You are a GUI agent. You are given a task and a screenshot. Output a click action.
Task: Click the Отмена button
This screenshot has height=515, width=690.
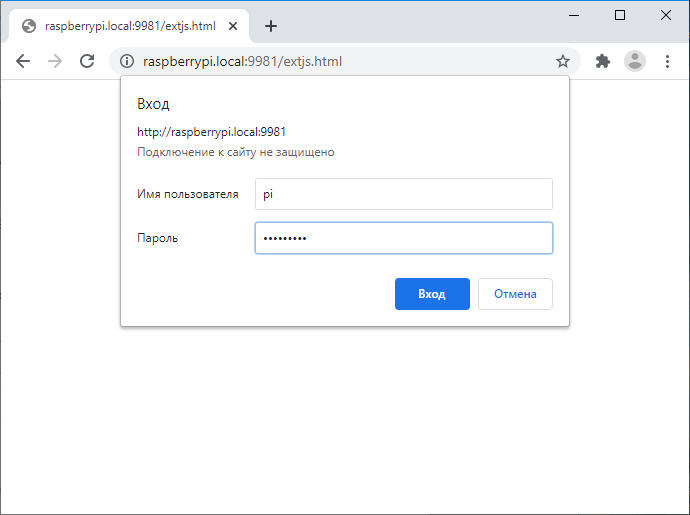[515, 294]
